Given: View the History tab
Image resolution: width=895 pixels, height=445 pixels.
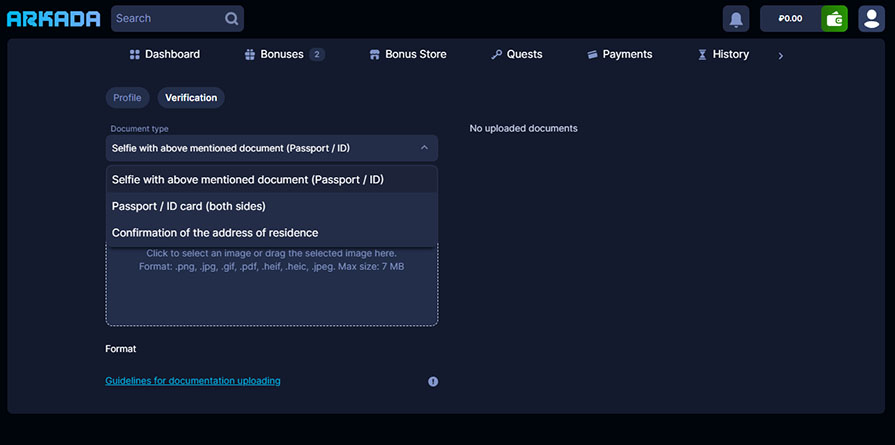Looking at the screenshot, I should [x=723, y=54].
